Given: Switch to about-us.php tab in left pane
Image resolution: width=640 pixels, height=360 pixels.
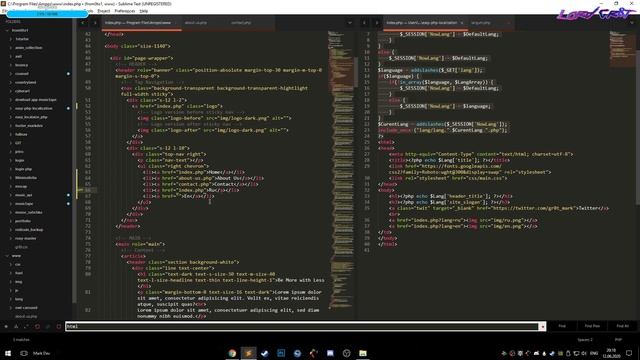Looking at the screenshot, I should 196,23.
